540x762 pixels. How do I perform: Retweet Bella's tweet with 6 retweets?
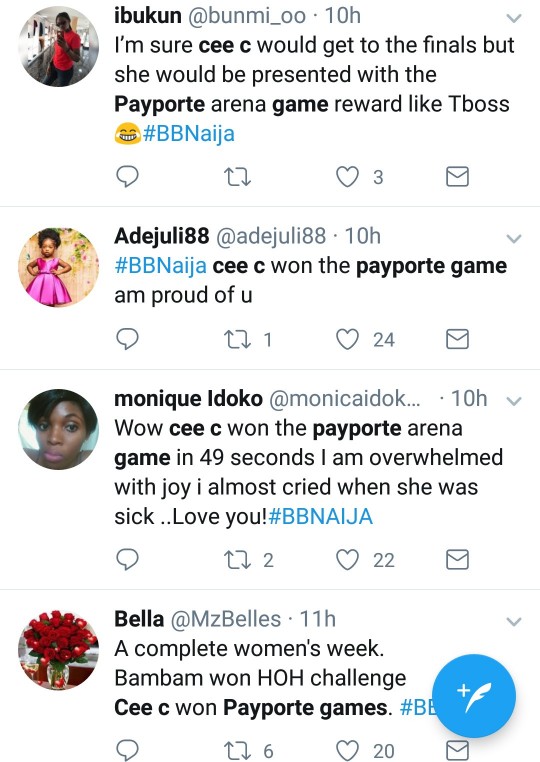pyautogui.click(x=237, y=751)
